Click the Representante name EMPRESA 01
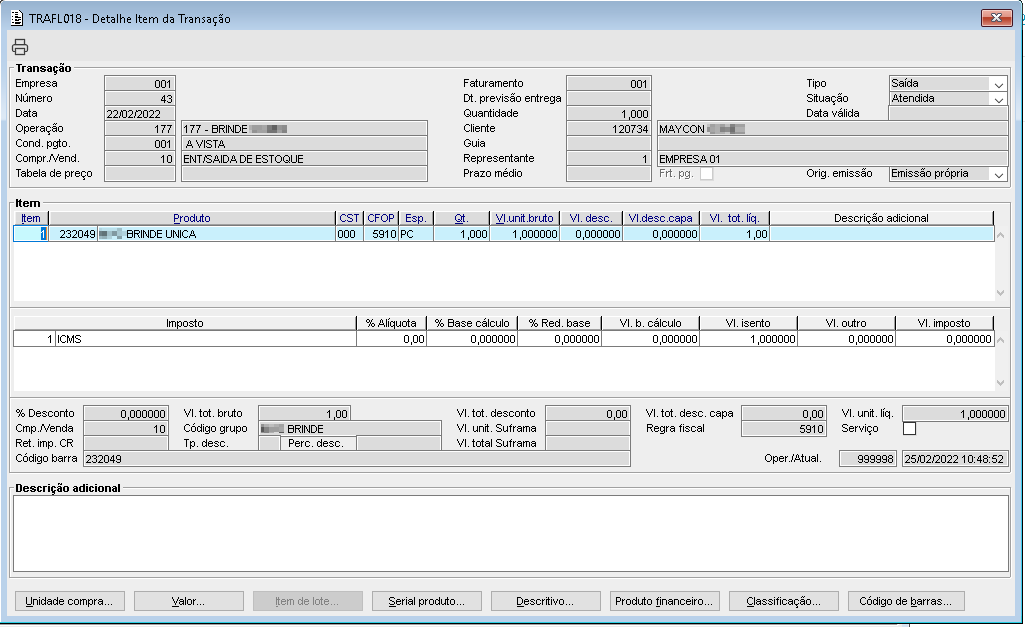 pos(833,159)
